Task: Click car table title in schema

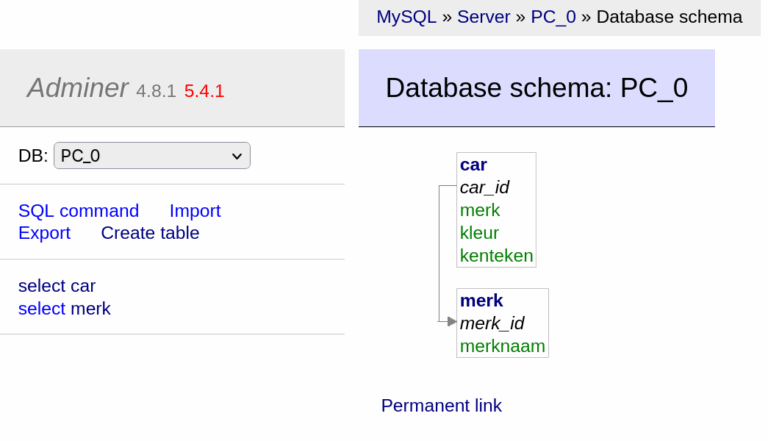Action: point(473,165)
